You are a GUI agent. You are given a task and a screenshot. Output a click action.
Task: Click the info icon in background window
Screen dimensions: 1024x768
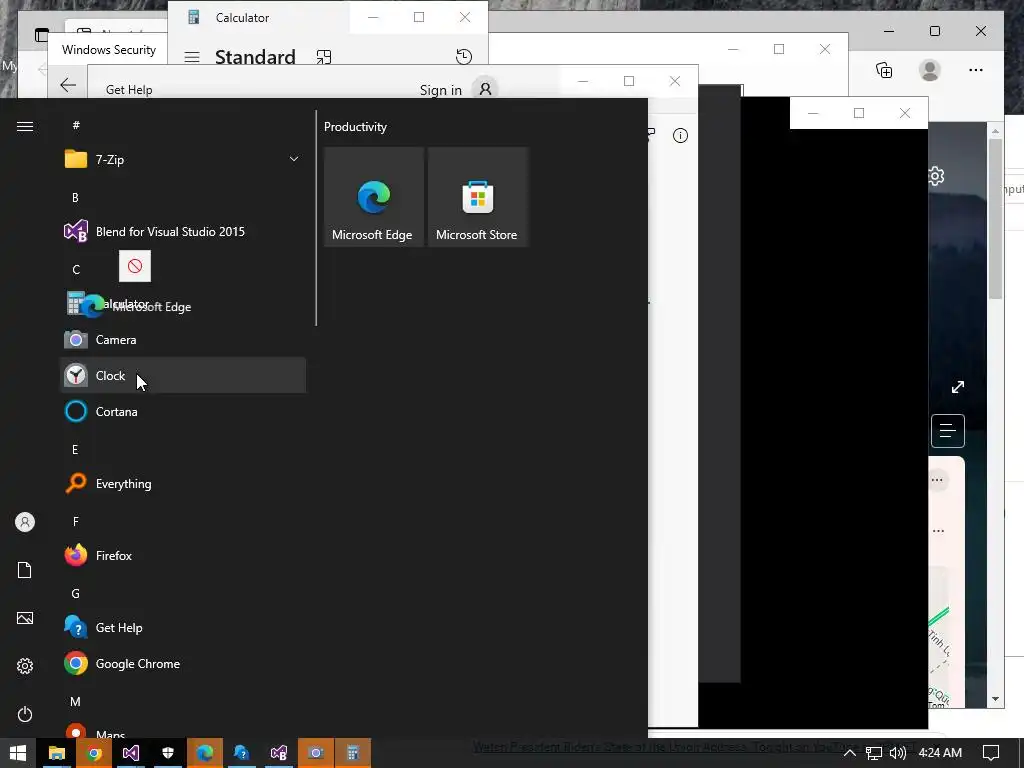[680, 135]
